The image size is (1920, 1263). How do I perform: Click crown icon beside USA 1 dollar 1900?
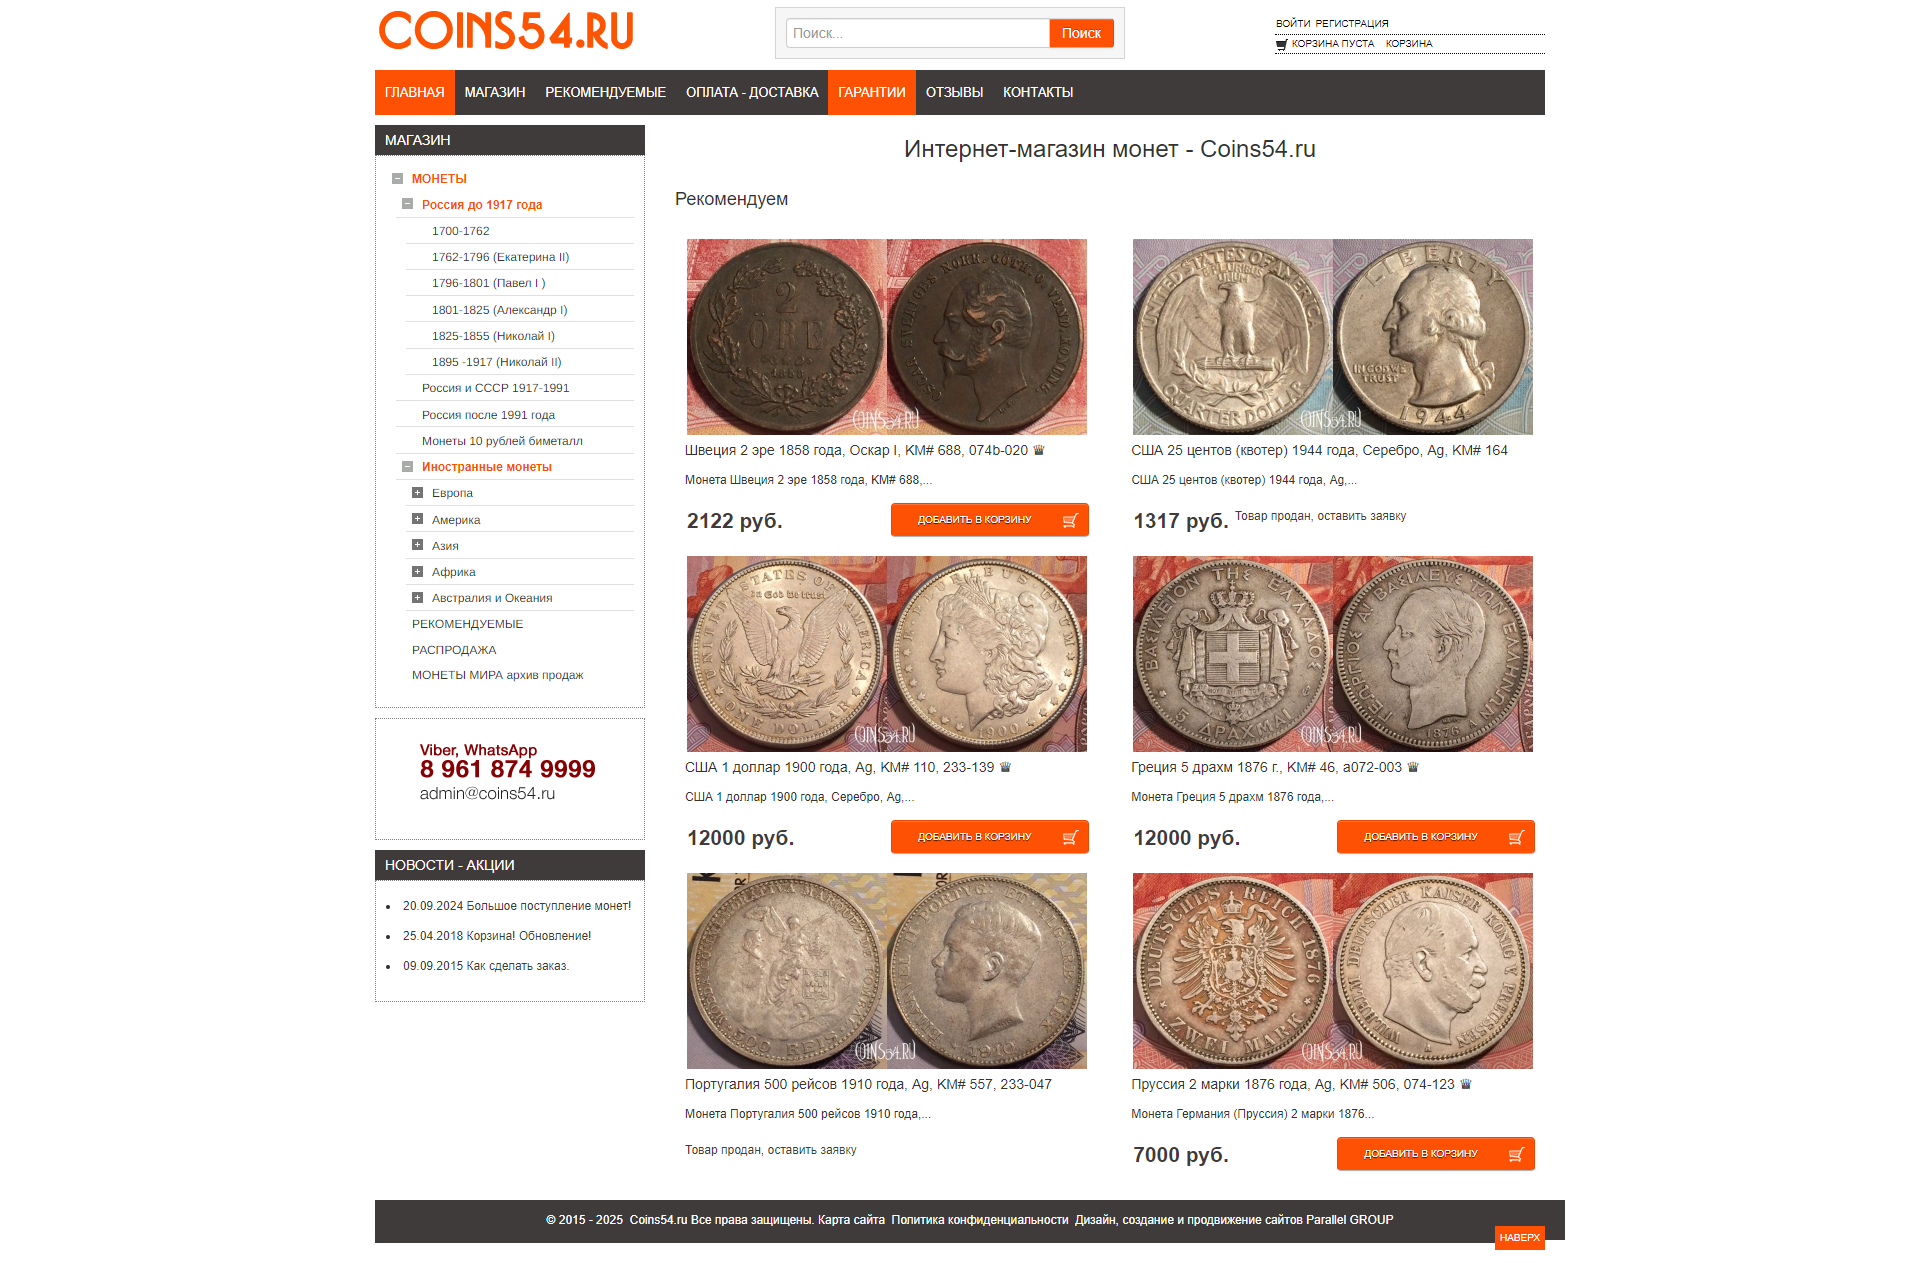click(x=1006, y=767)
